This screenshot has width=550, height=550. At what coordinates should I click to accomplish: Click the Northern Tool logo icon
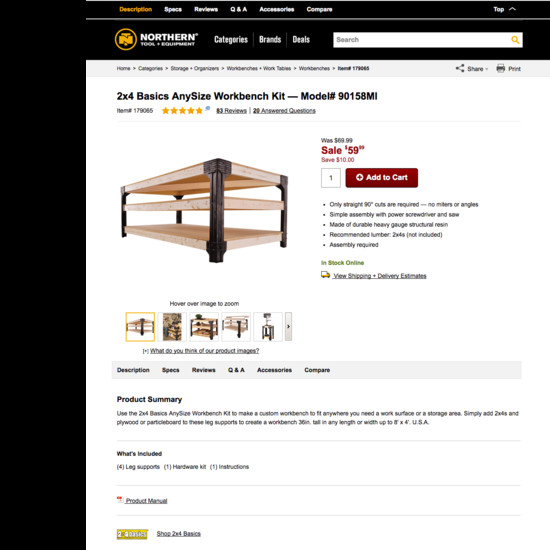click(126, 39)
